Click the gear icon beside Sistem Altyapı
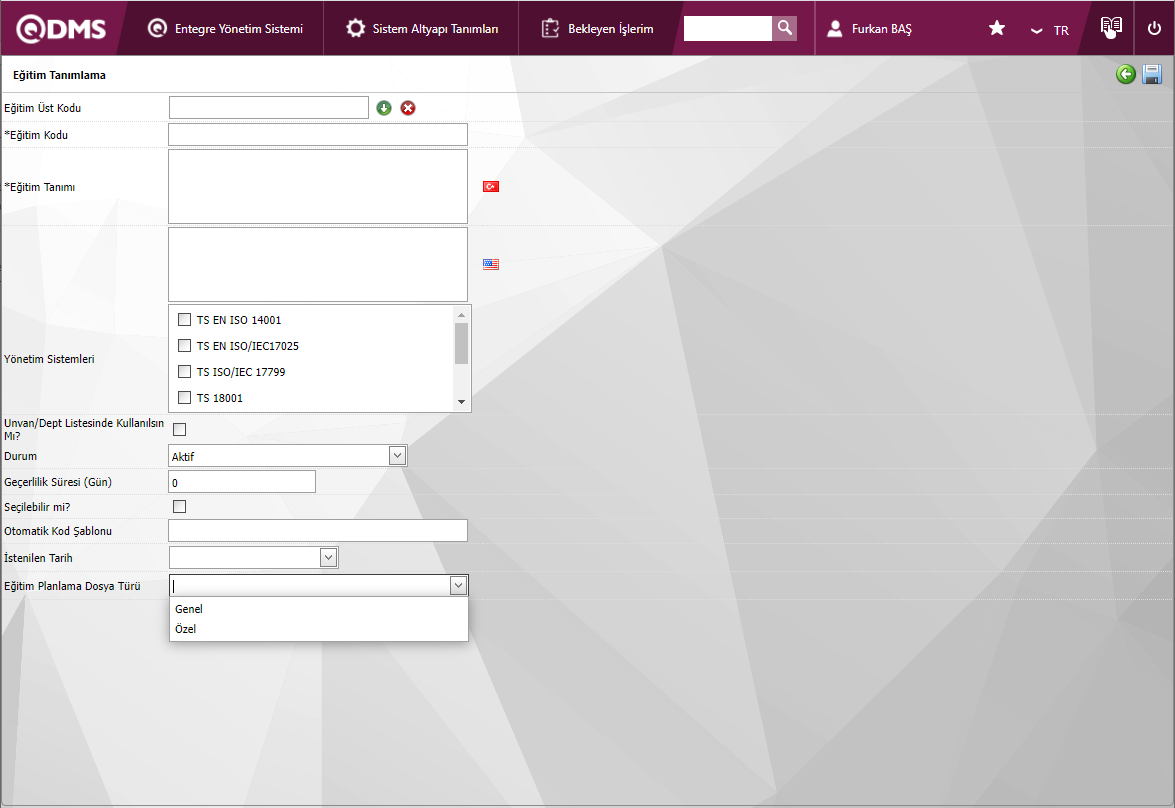 tap(355, 28)
